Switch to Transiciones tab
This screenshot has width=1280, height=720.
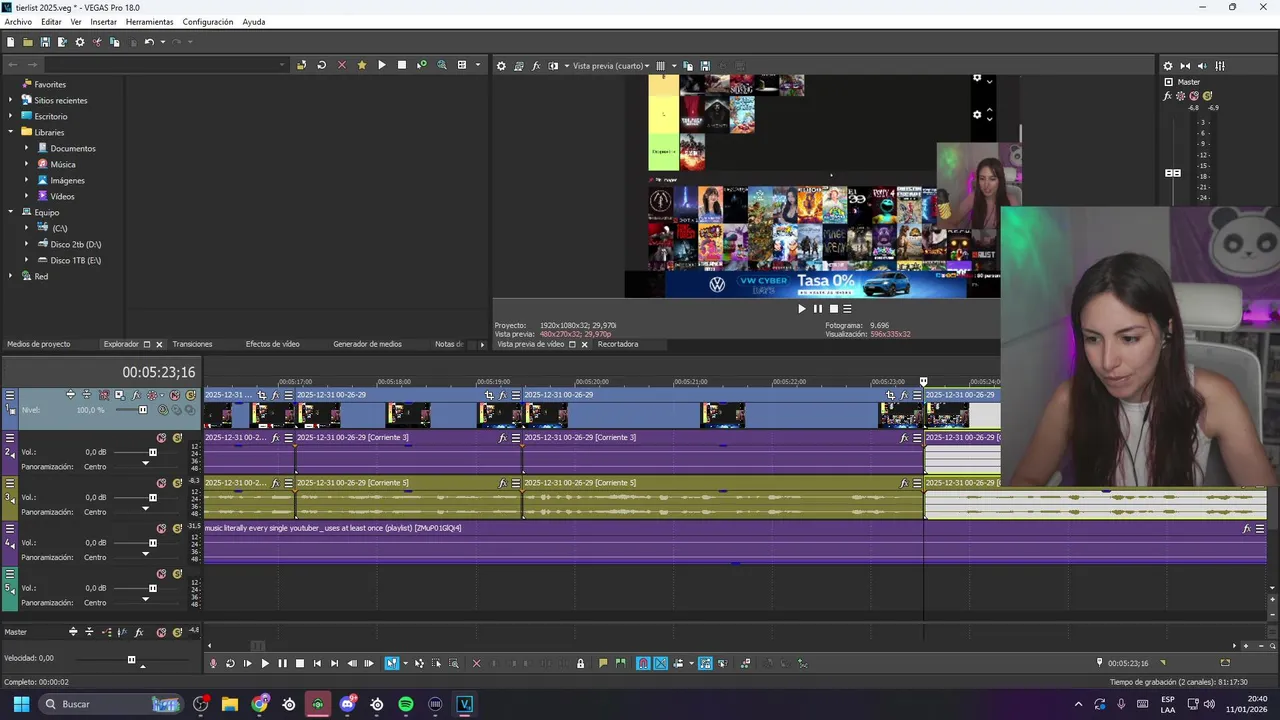coord(192,344)
